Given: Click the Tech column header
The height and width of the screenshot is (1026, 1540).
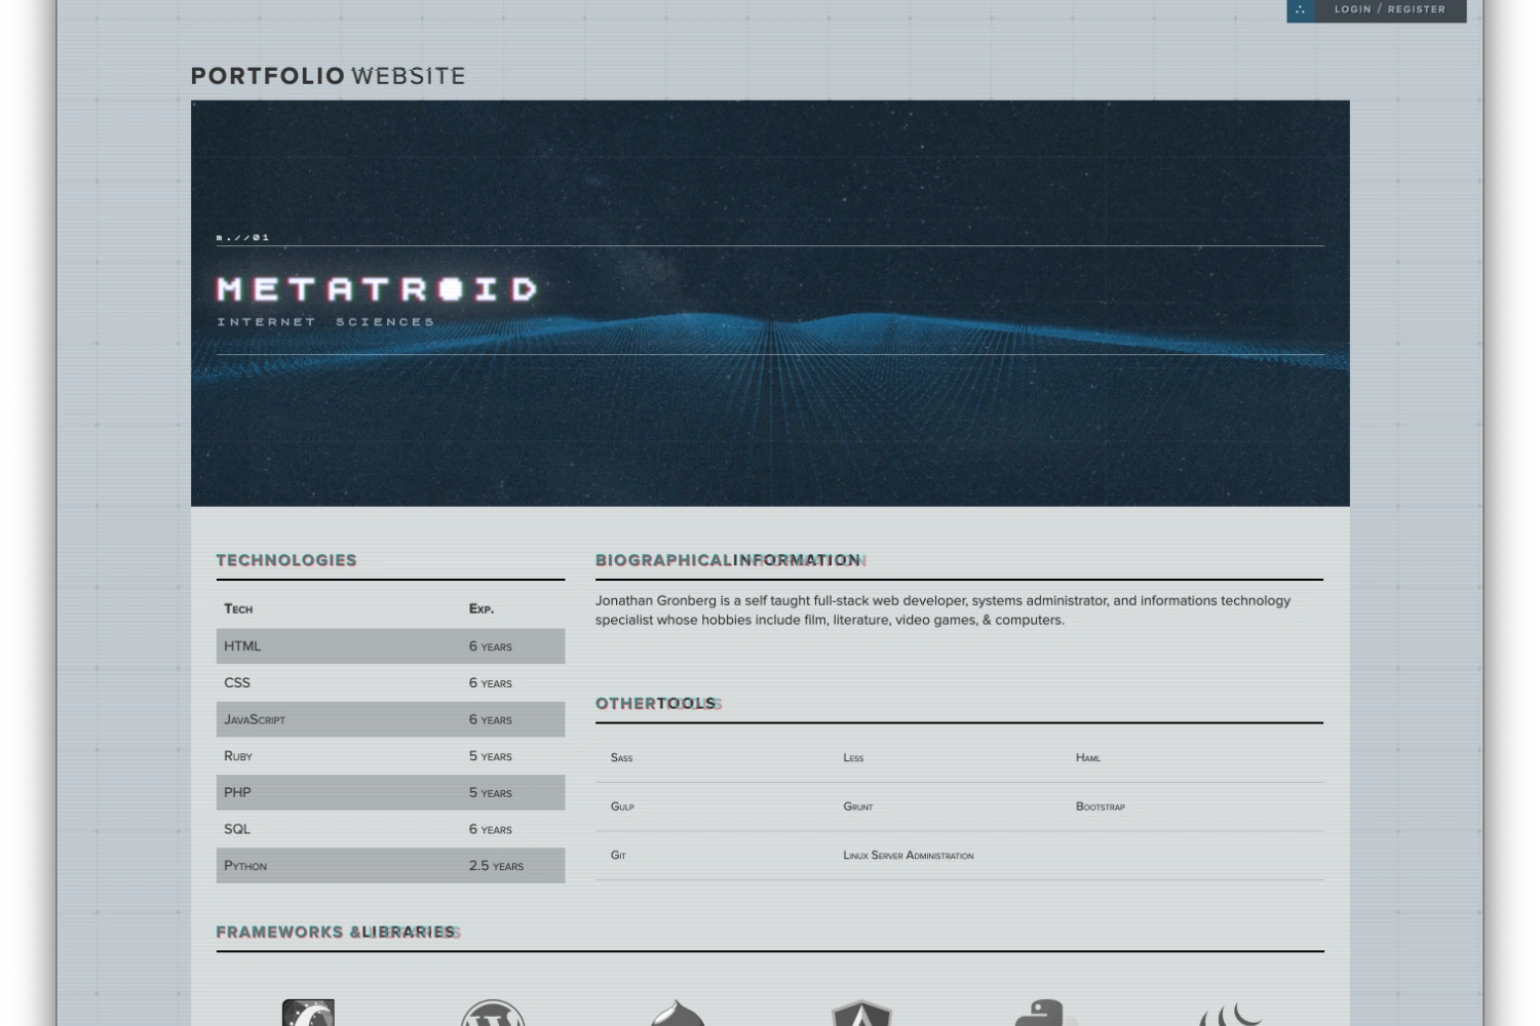Looking at the screenshot, I should point(238,608).
